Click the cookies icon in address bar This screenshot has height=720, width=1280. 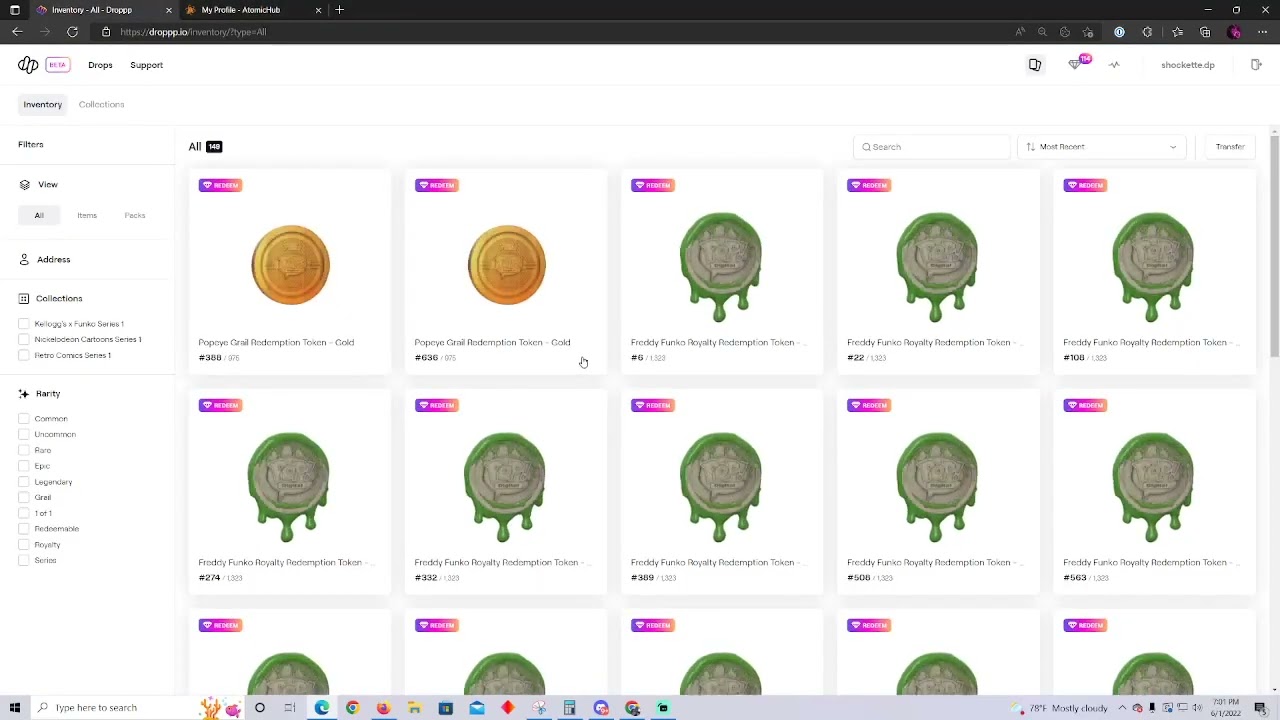click(x=1065, y=32)
